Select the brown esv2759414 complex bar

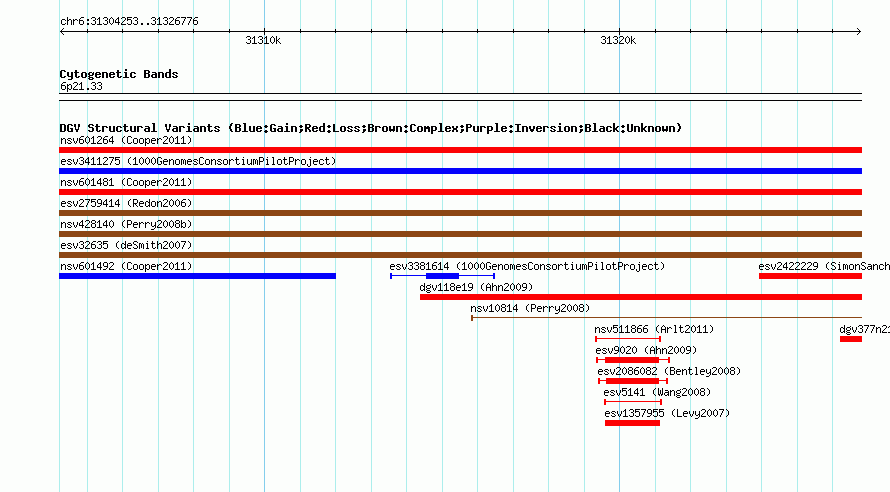[x=460, y=213]
